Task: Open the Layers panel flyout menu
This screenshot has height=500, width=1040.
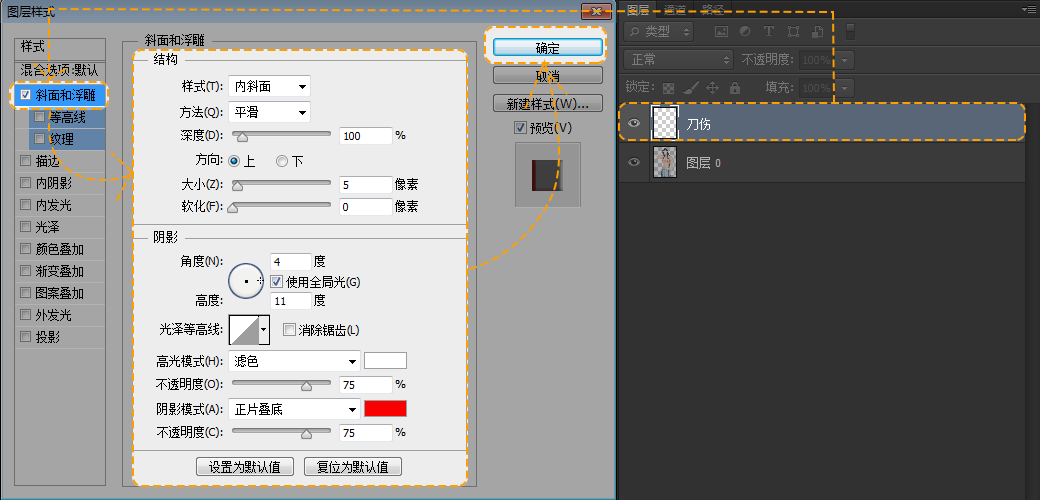Action: (x=1030, y=9)
